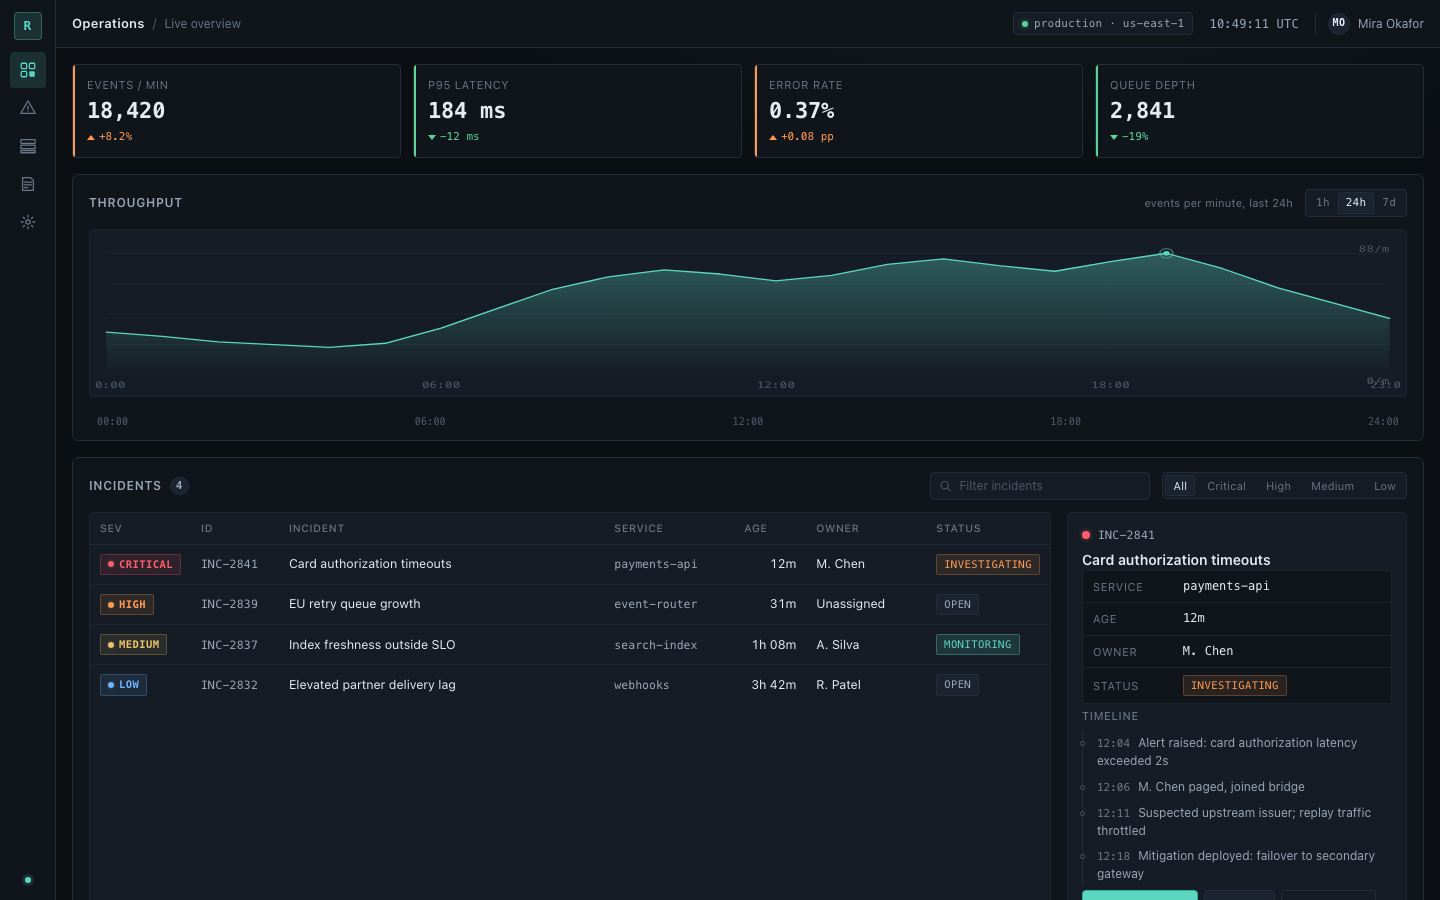
Task: Click the Operations breadcrumb
Action: tap(108, 24)
